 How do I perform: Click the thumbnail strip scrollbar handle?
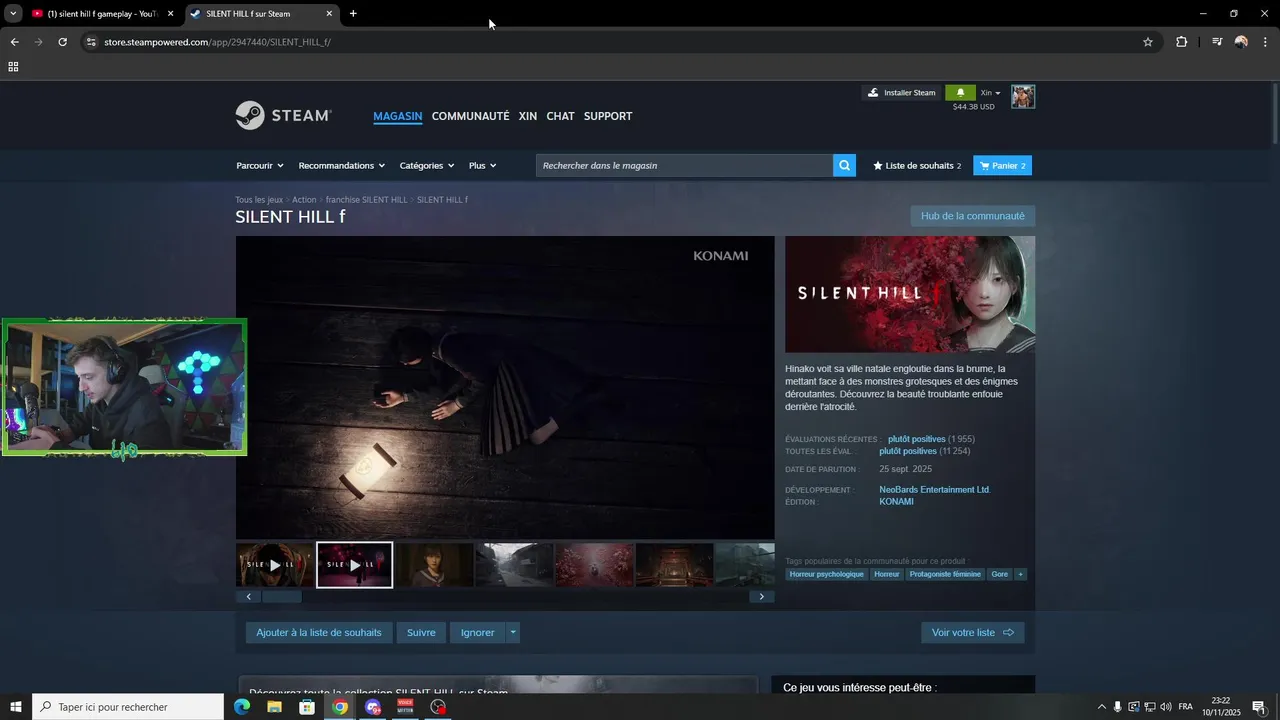[282, 597]
